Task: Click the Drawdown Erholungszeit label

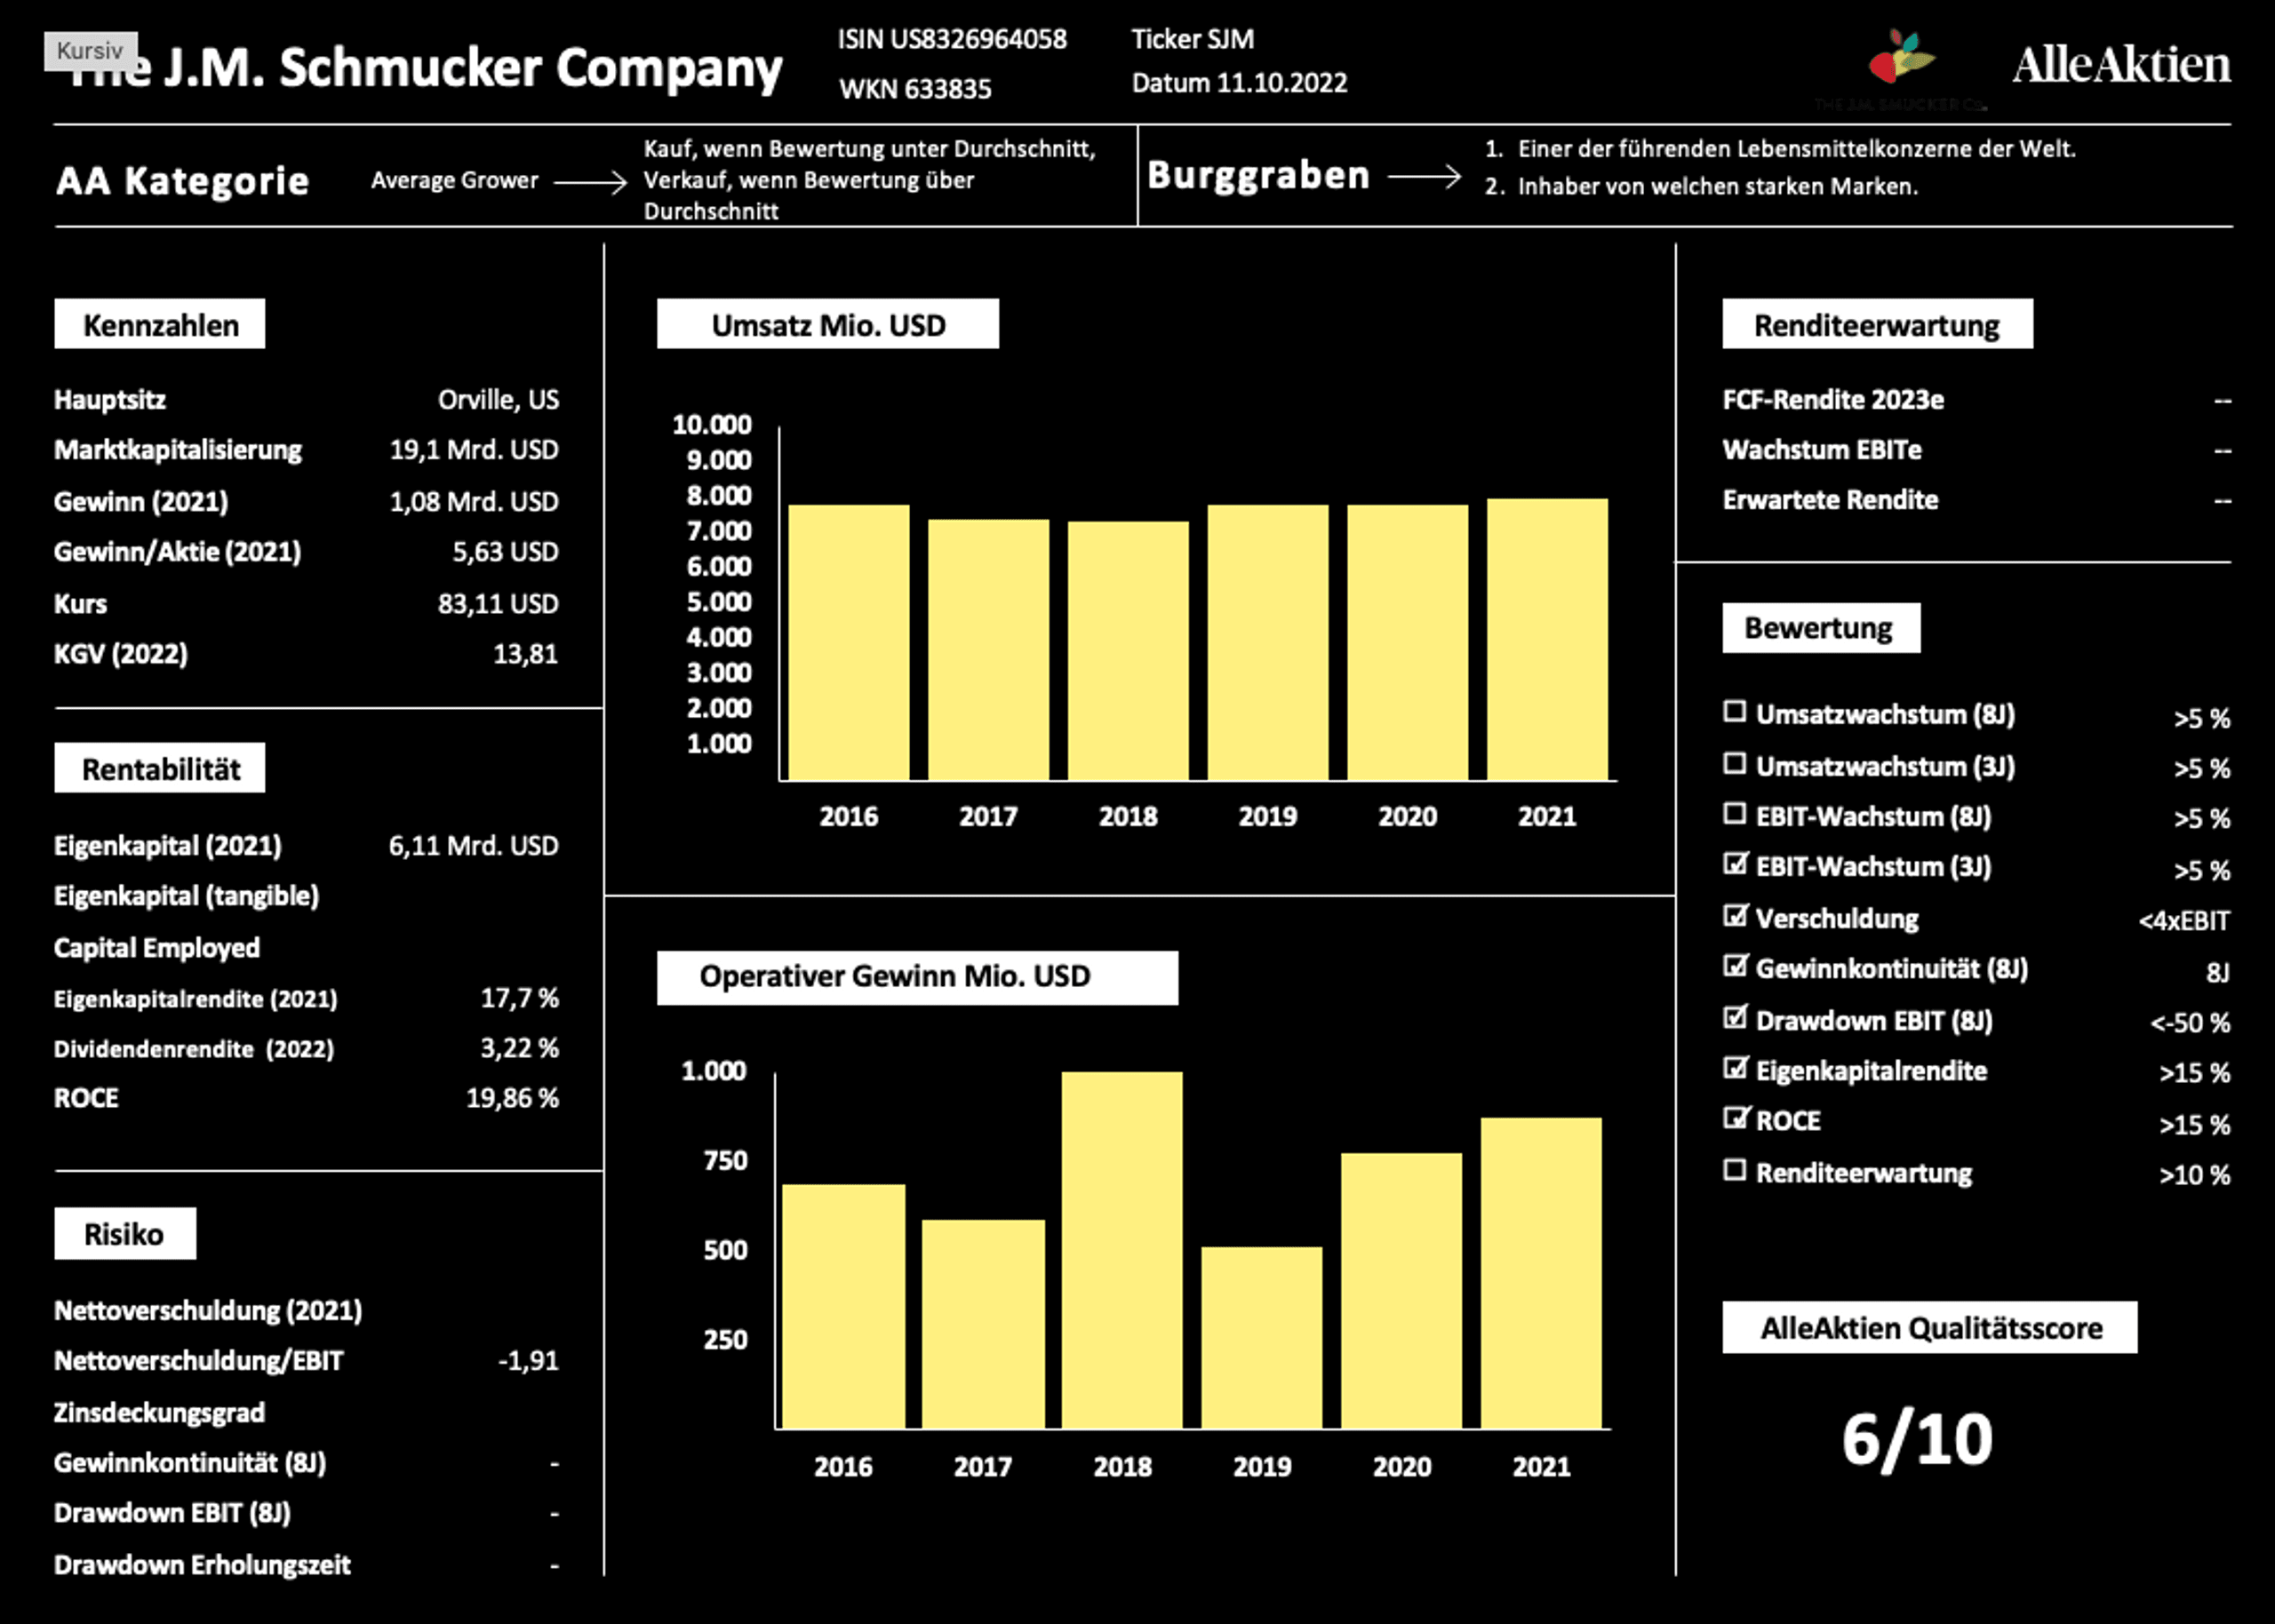Action: click(x=202, y=1565)
